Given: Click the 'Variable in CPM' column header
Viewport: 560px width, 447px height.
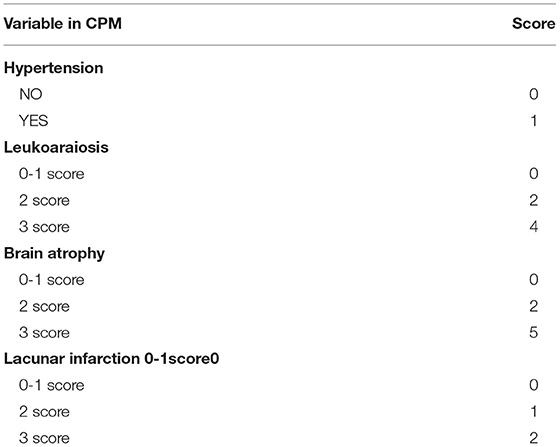Looking at the screenshot, I should tap(62, 24).
